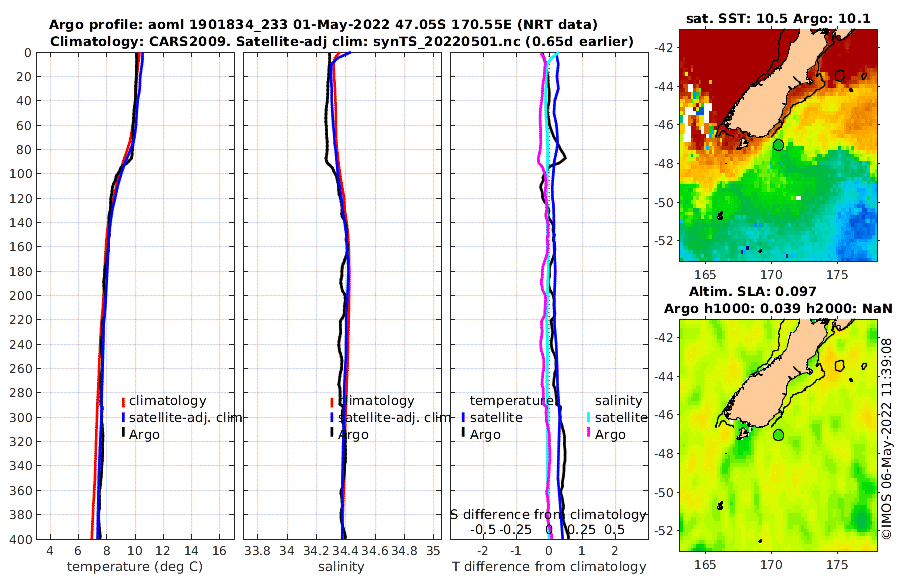The width and height of the screenshot is (900, 580).
Task: Click the 'S difference from climatology' label
Action: coord(548,515)
